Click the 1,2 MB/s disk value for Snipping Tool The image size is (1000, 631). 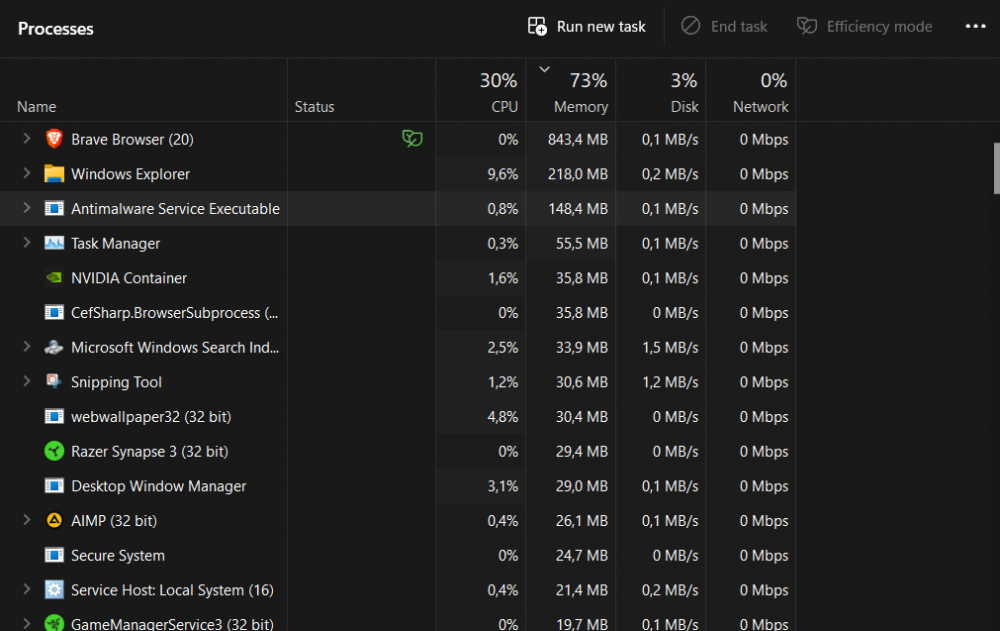(x=670, y=382)
